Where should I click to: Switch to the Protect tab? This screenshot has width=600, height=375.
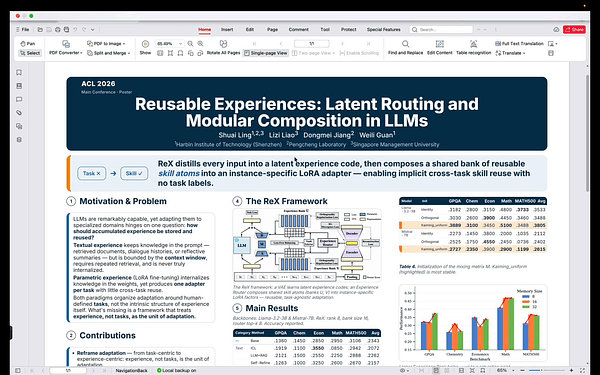coord(349,29)
